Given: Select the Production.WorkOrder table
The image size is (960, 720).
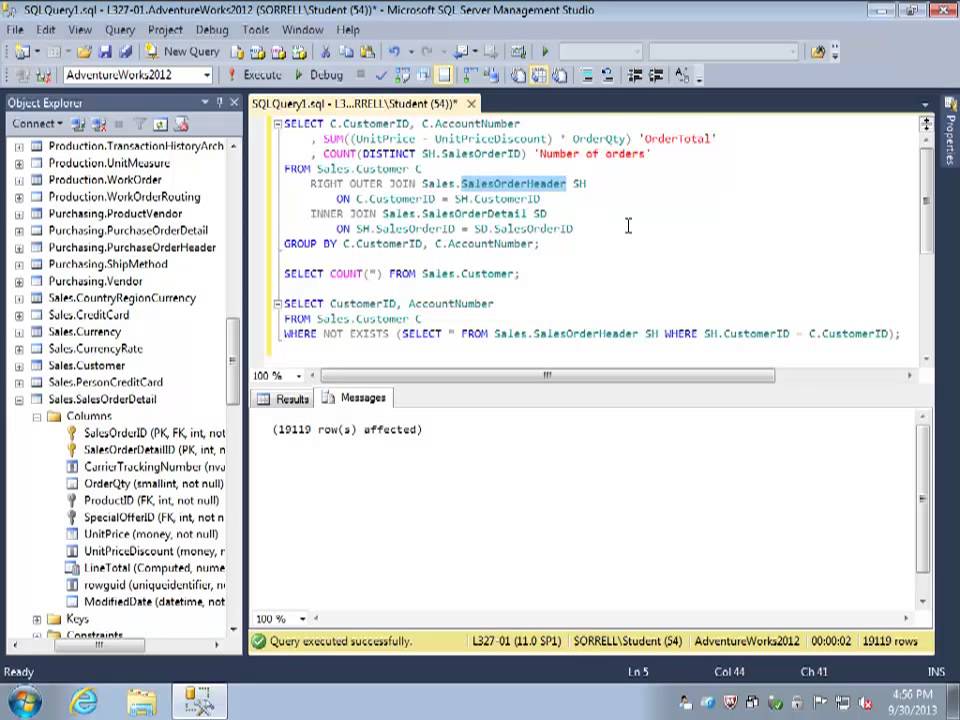Looking at the screenshot, I should click(x=105, y=179).
